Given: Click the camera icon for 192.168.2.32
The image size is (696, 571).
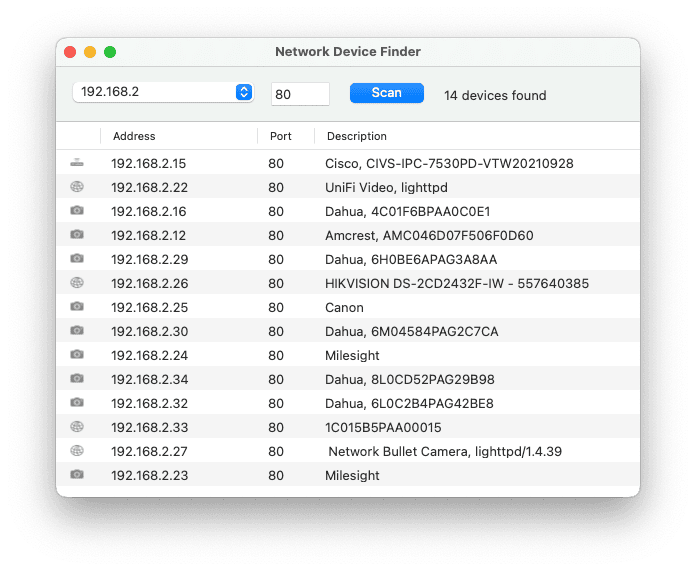Looking at the screenshot, I should [x=77, y=402].
